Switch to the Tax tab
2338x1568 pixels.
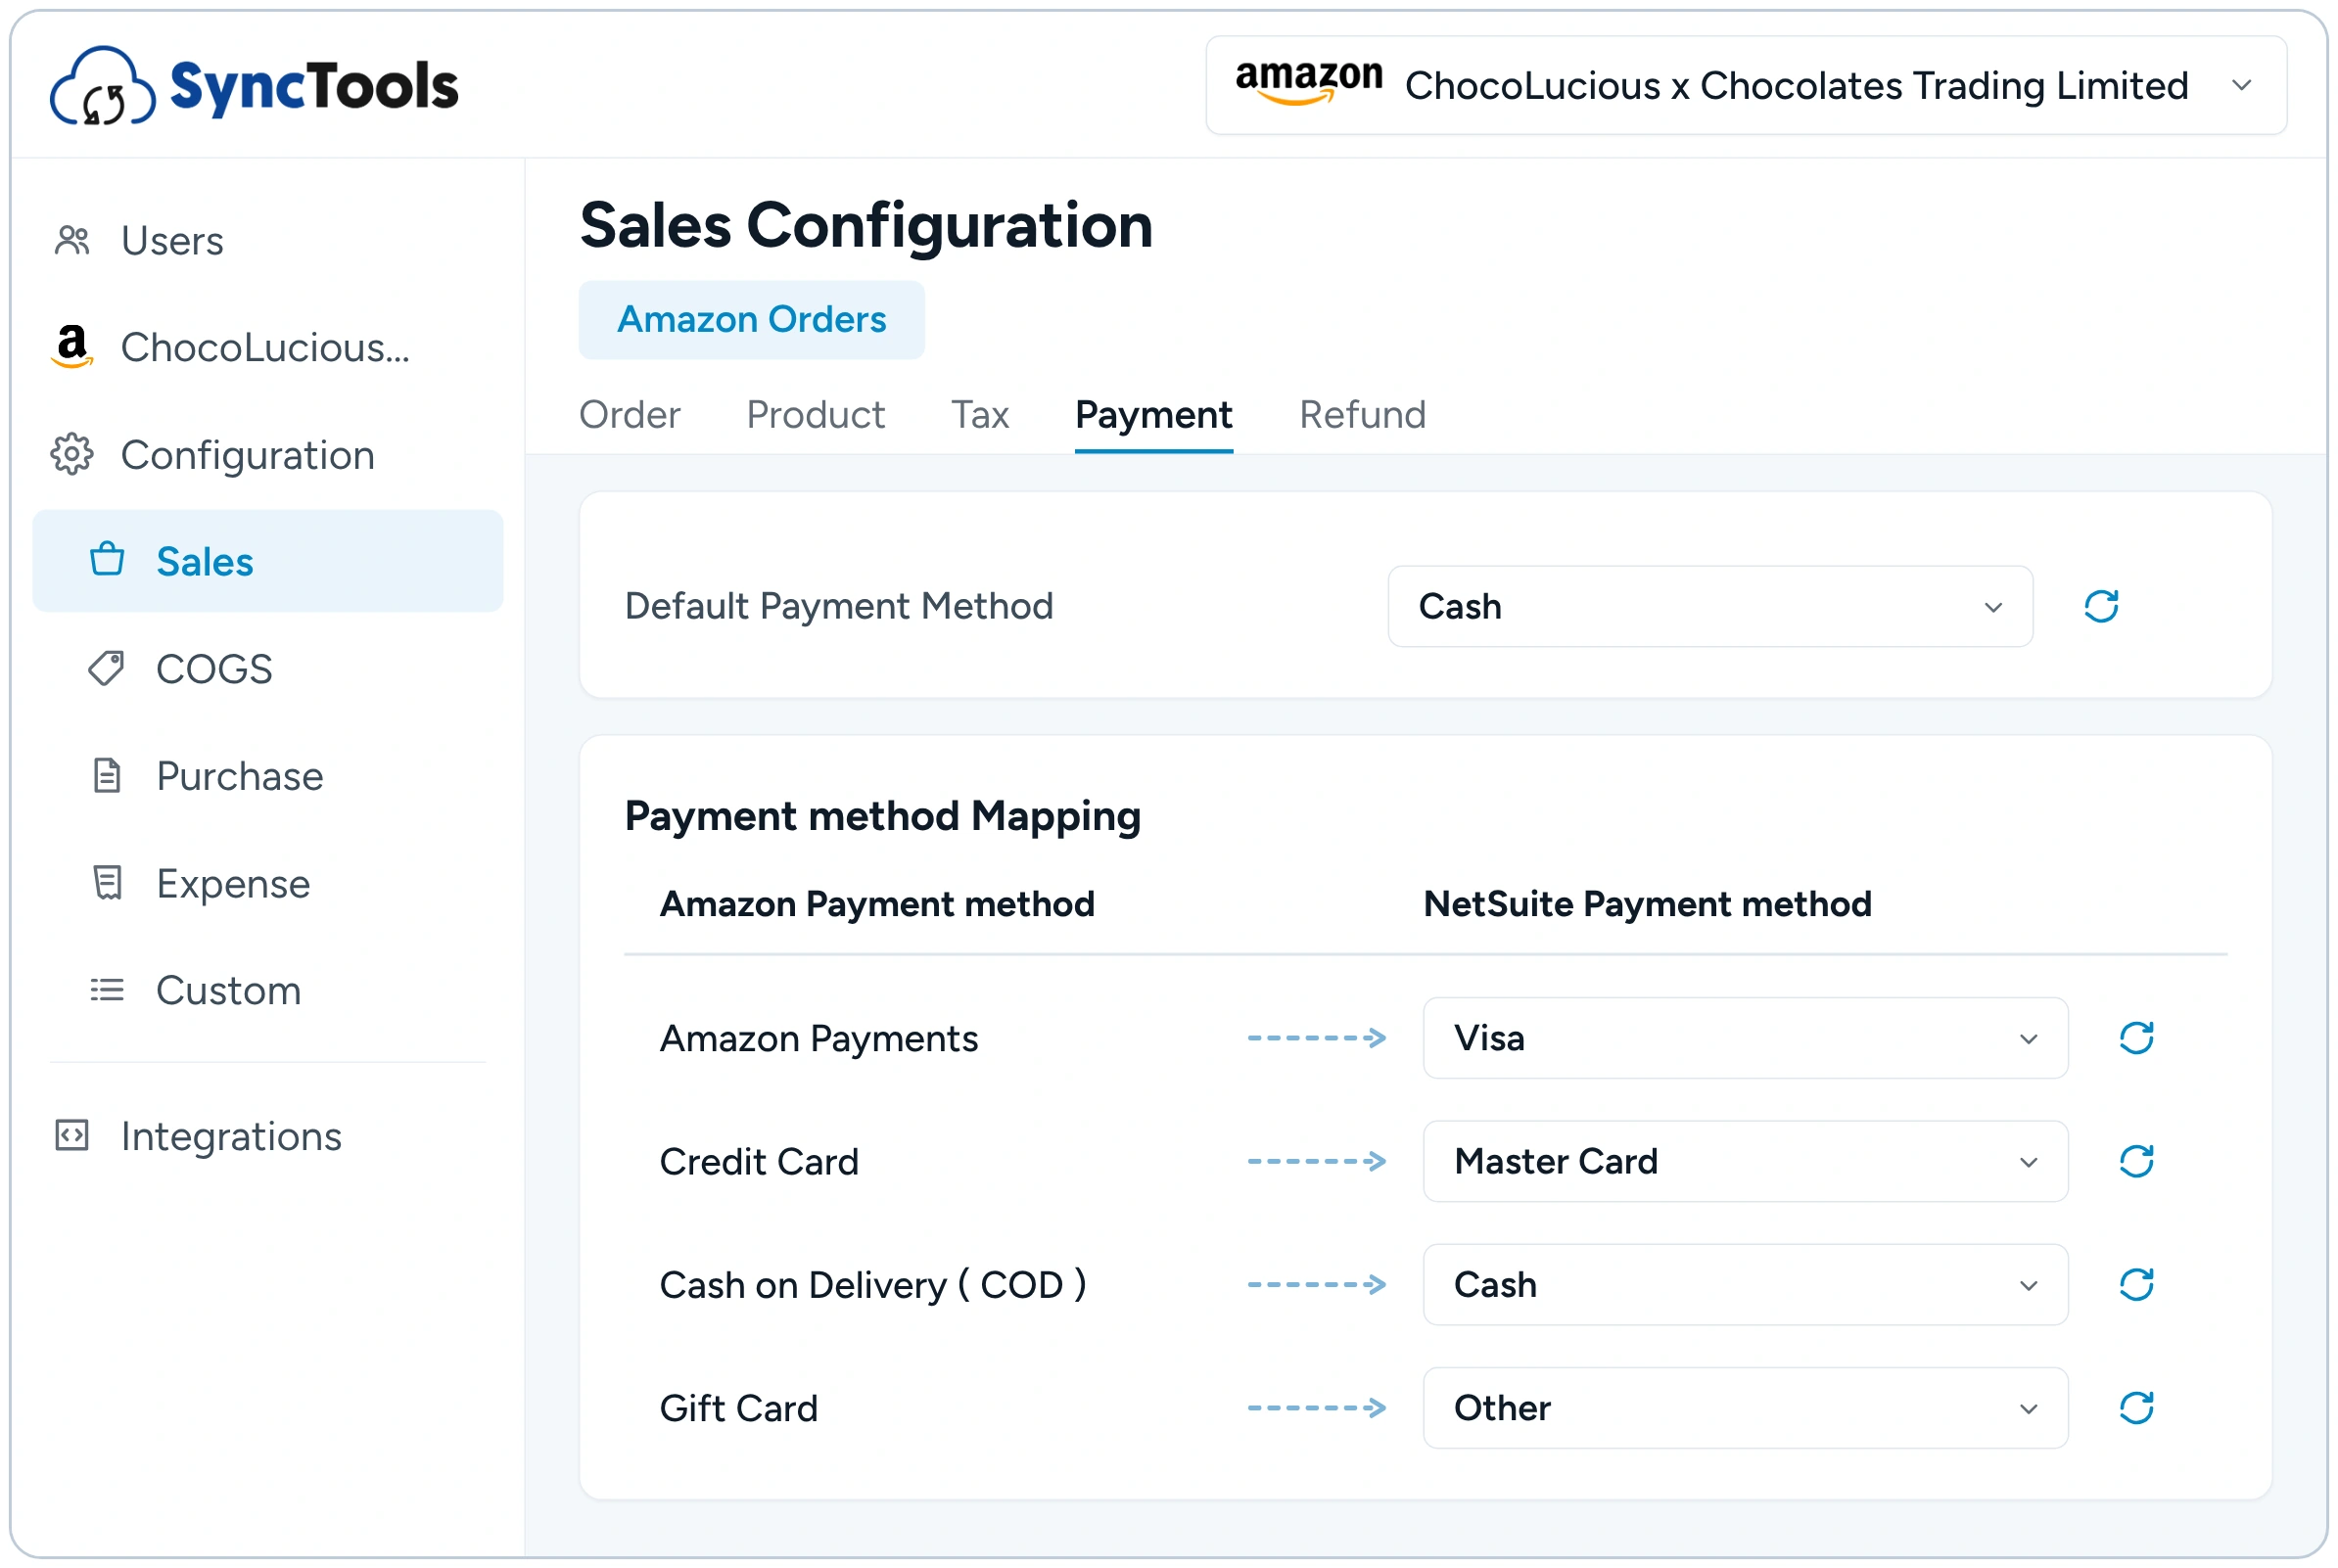(x=979, y=415)
